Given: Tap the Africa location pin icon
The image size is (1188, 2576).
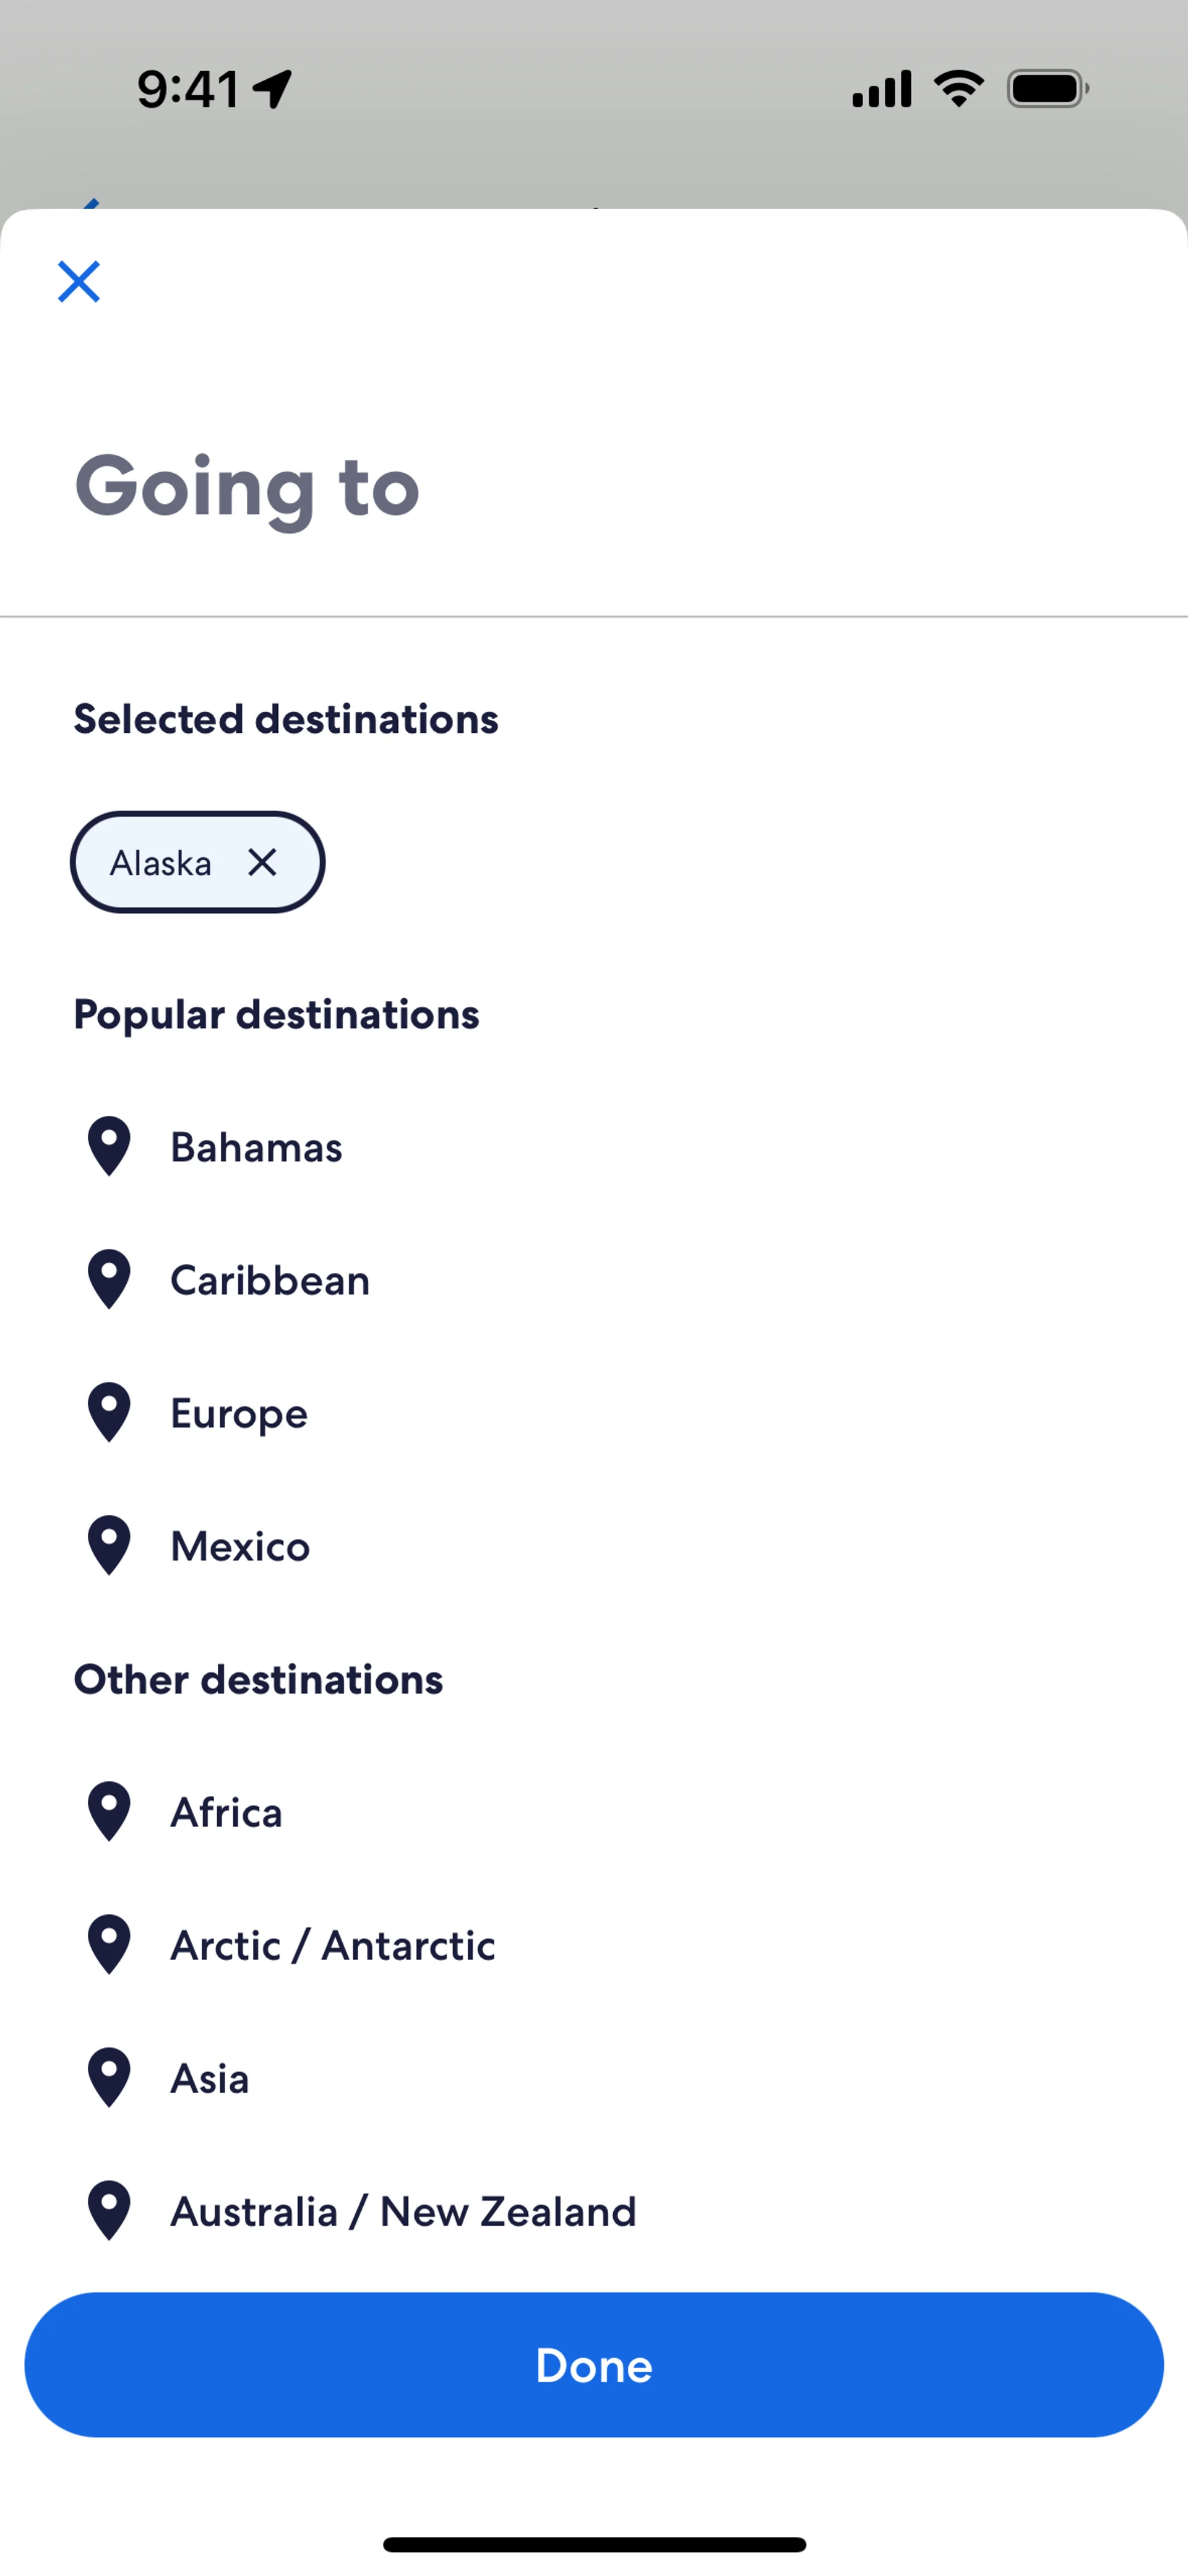Looking at the screenshot, I should point(109,1811).
